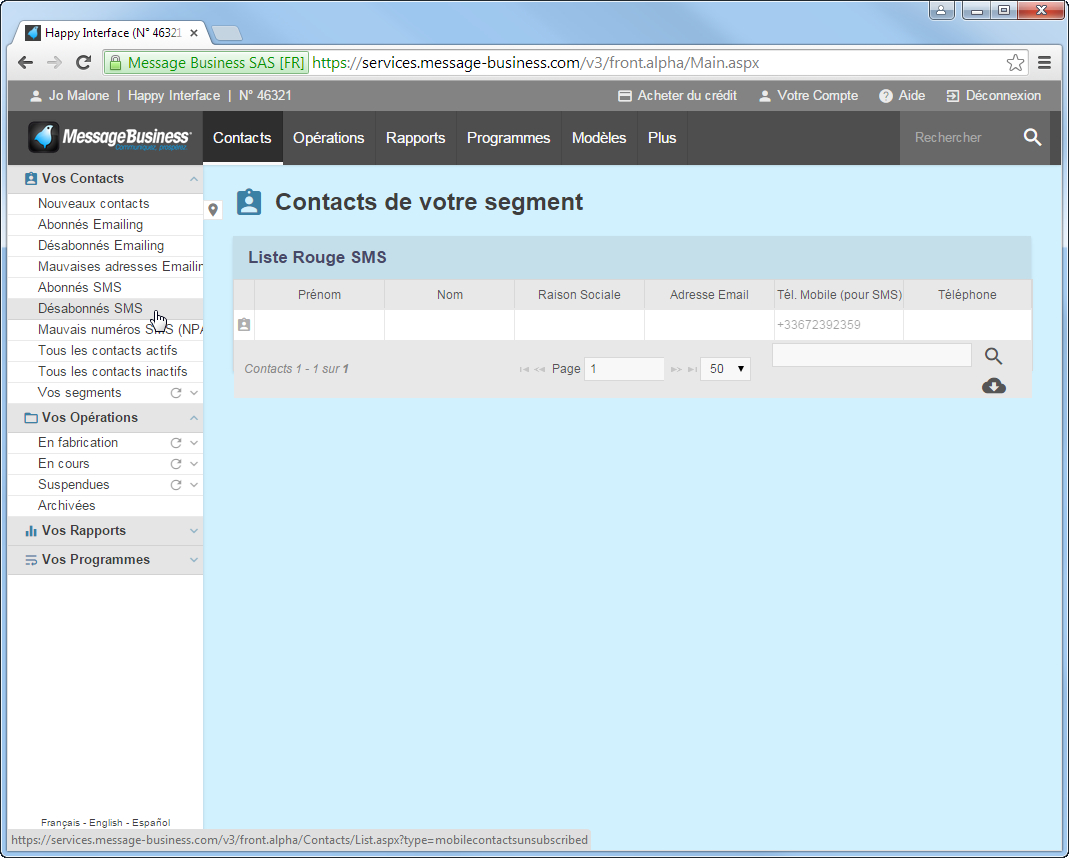Collapse the Vos Contacts section
The width and height of the screenshot is (1069, 858).
(194, 179)
